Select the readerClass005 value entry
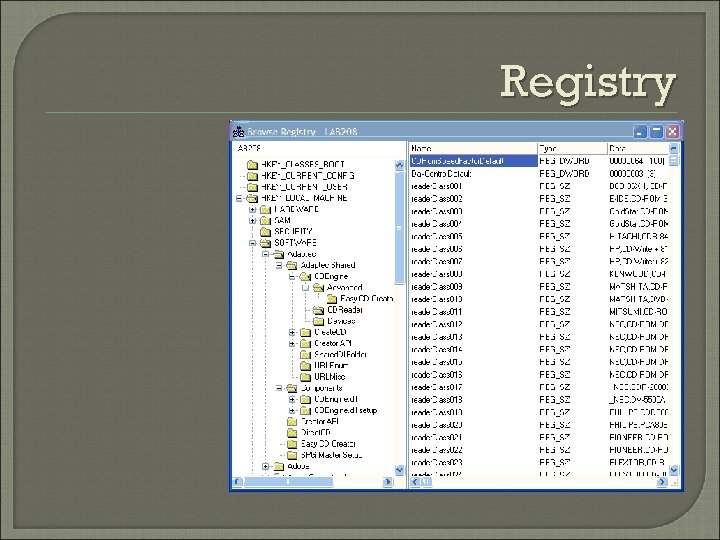Image resolution: width=720 pixels, height=540 pixels. click(437, 236)
